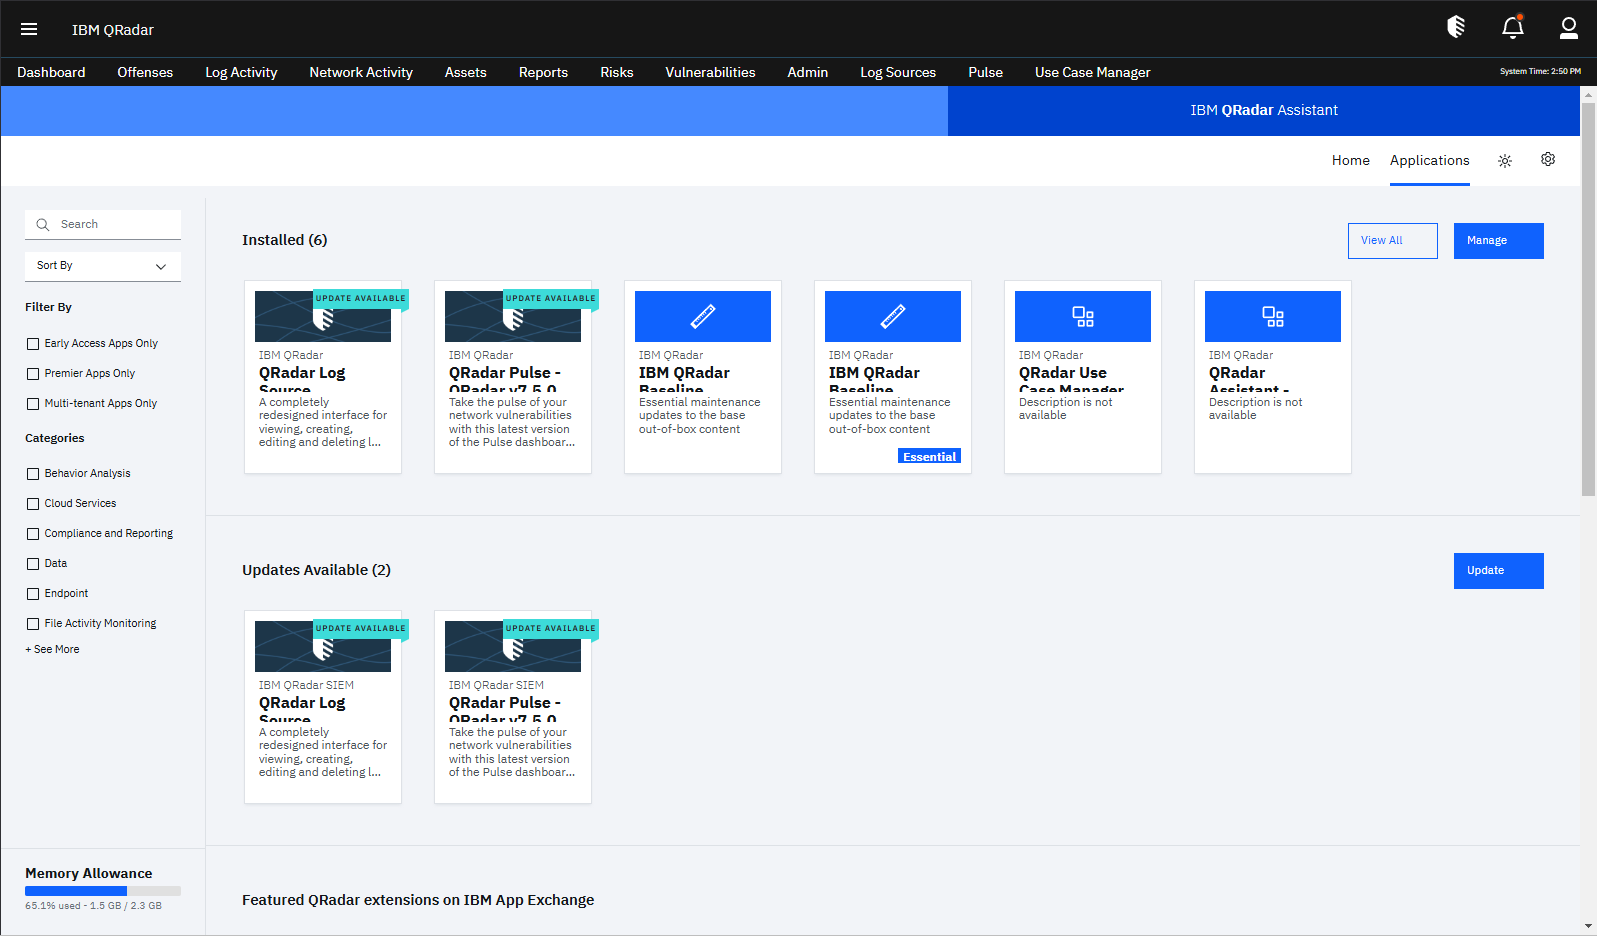Open the Reports tab
The width and height of the screenshot is (1597, 936).
pyautogui.click(x=543, y=72)
